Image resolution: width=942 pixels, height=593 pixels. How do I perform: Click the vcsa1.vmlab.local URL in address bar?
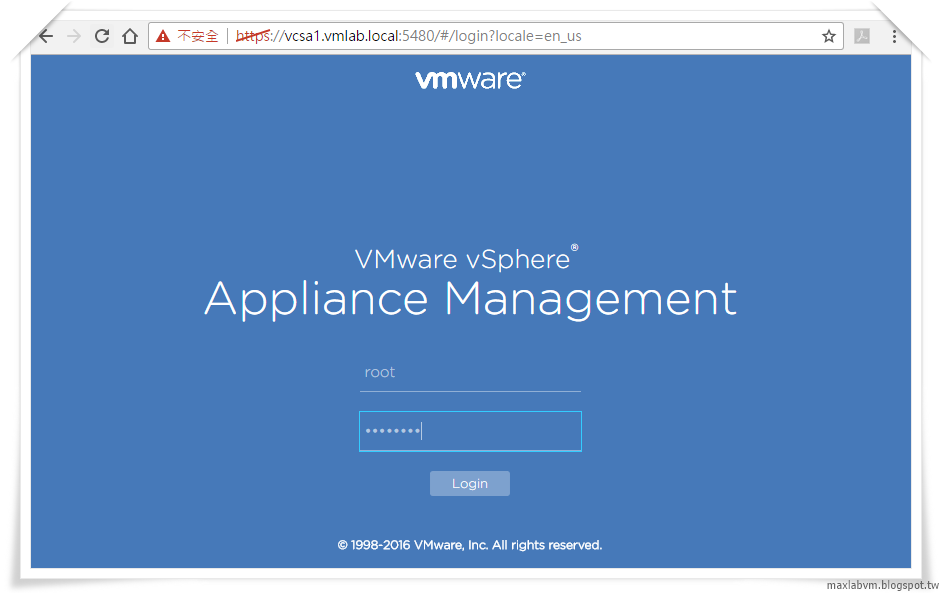point(409,36)
